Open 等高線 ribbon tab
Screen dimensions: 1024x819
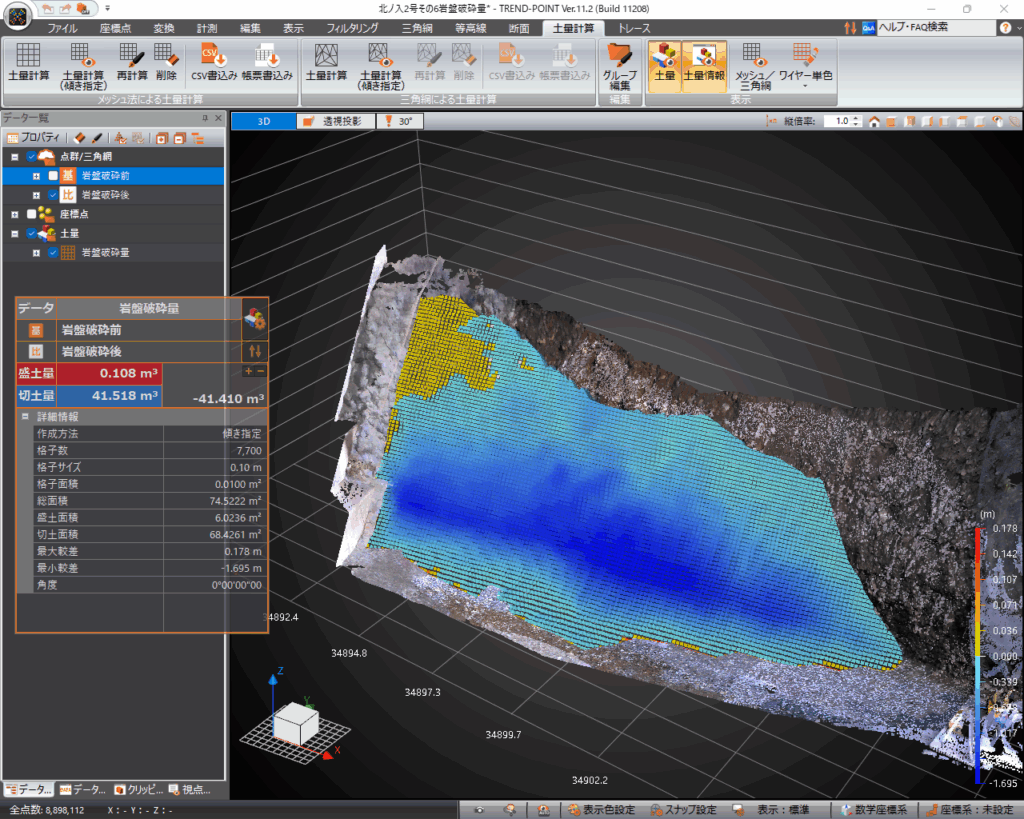click(x=471, y=28)
